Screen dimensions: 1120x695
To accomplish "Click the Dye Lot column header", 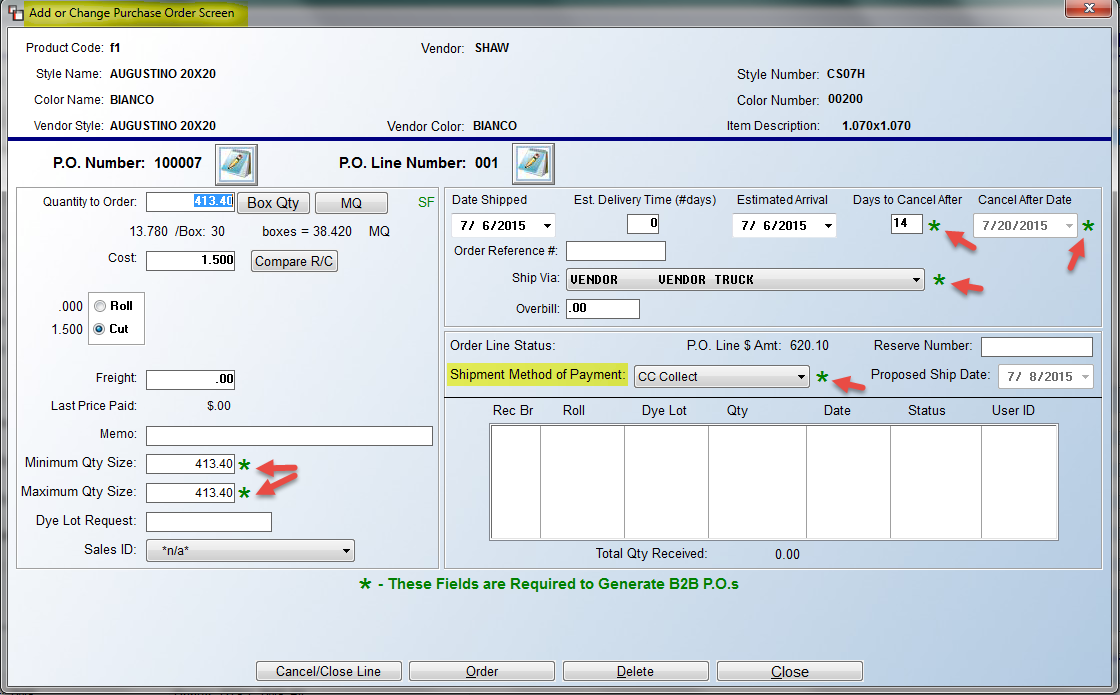I will point(664,411).
